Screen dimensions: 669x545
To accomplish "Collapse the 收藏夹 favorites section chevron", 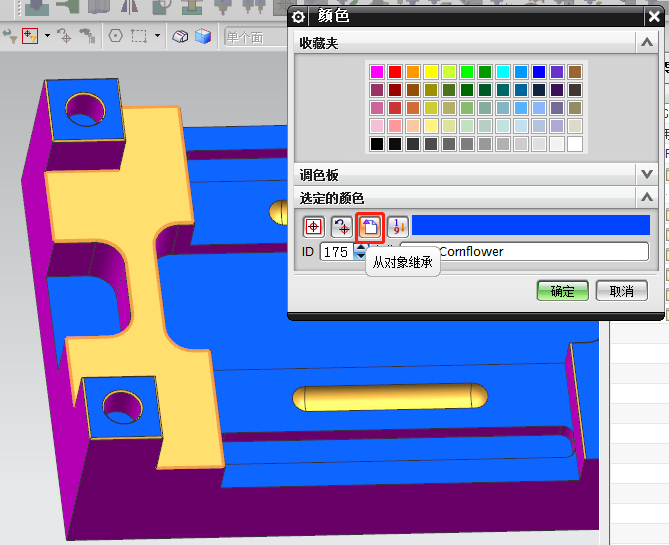I will [x=647, y=42].
